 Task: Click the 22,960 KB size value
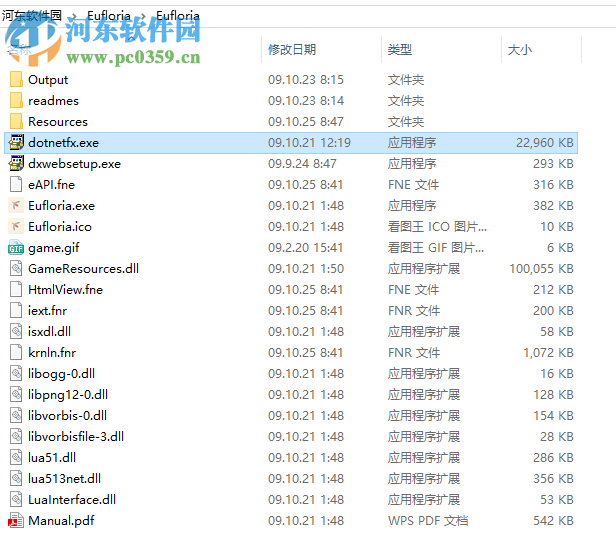[x=544, y=143]
